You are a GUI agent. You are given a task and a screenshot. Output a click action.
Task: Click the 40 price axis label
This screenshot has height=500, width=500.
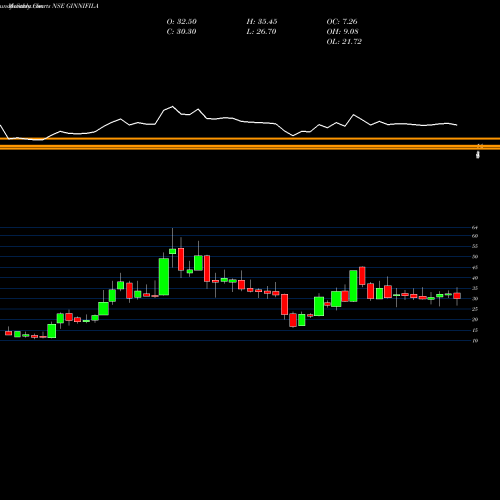[x=475, y=278]
